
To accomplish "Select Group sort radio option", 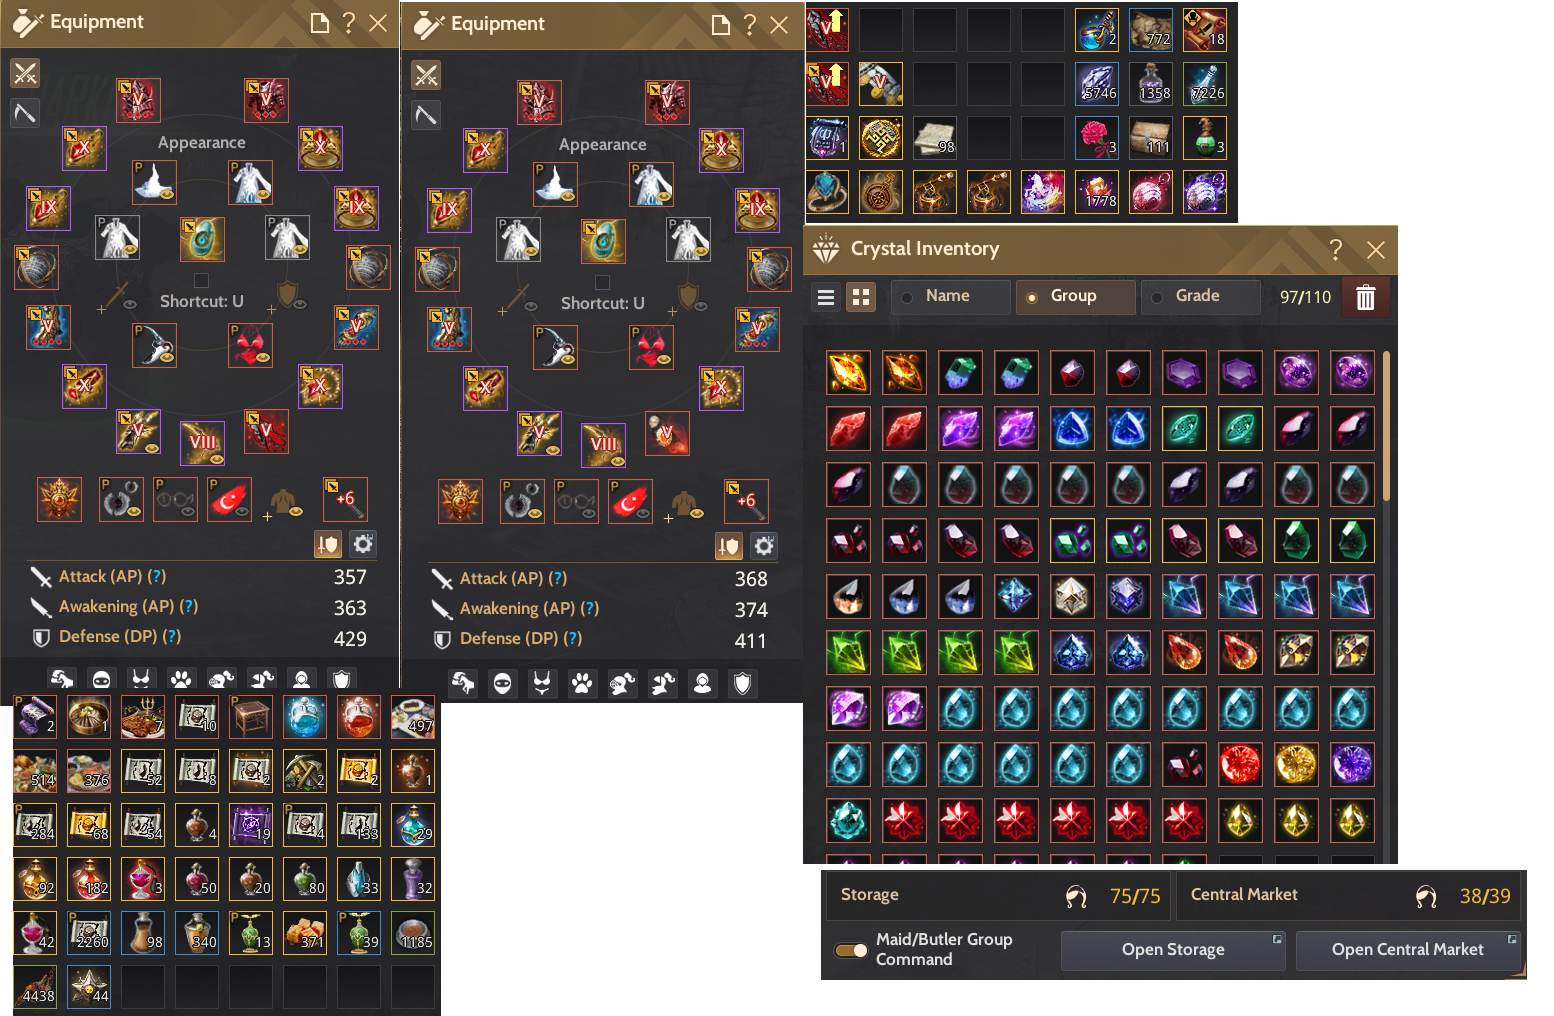I will [1076, 297].
